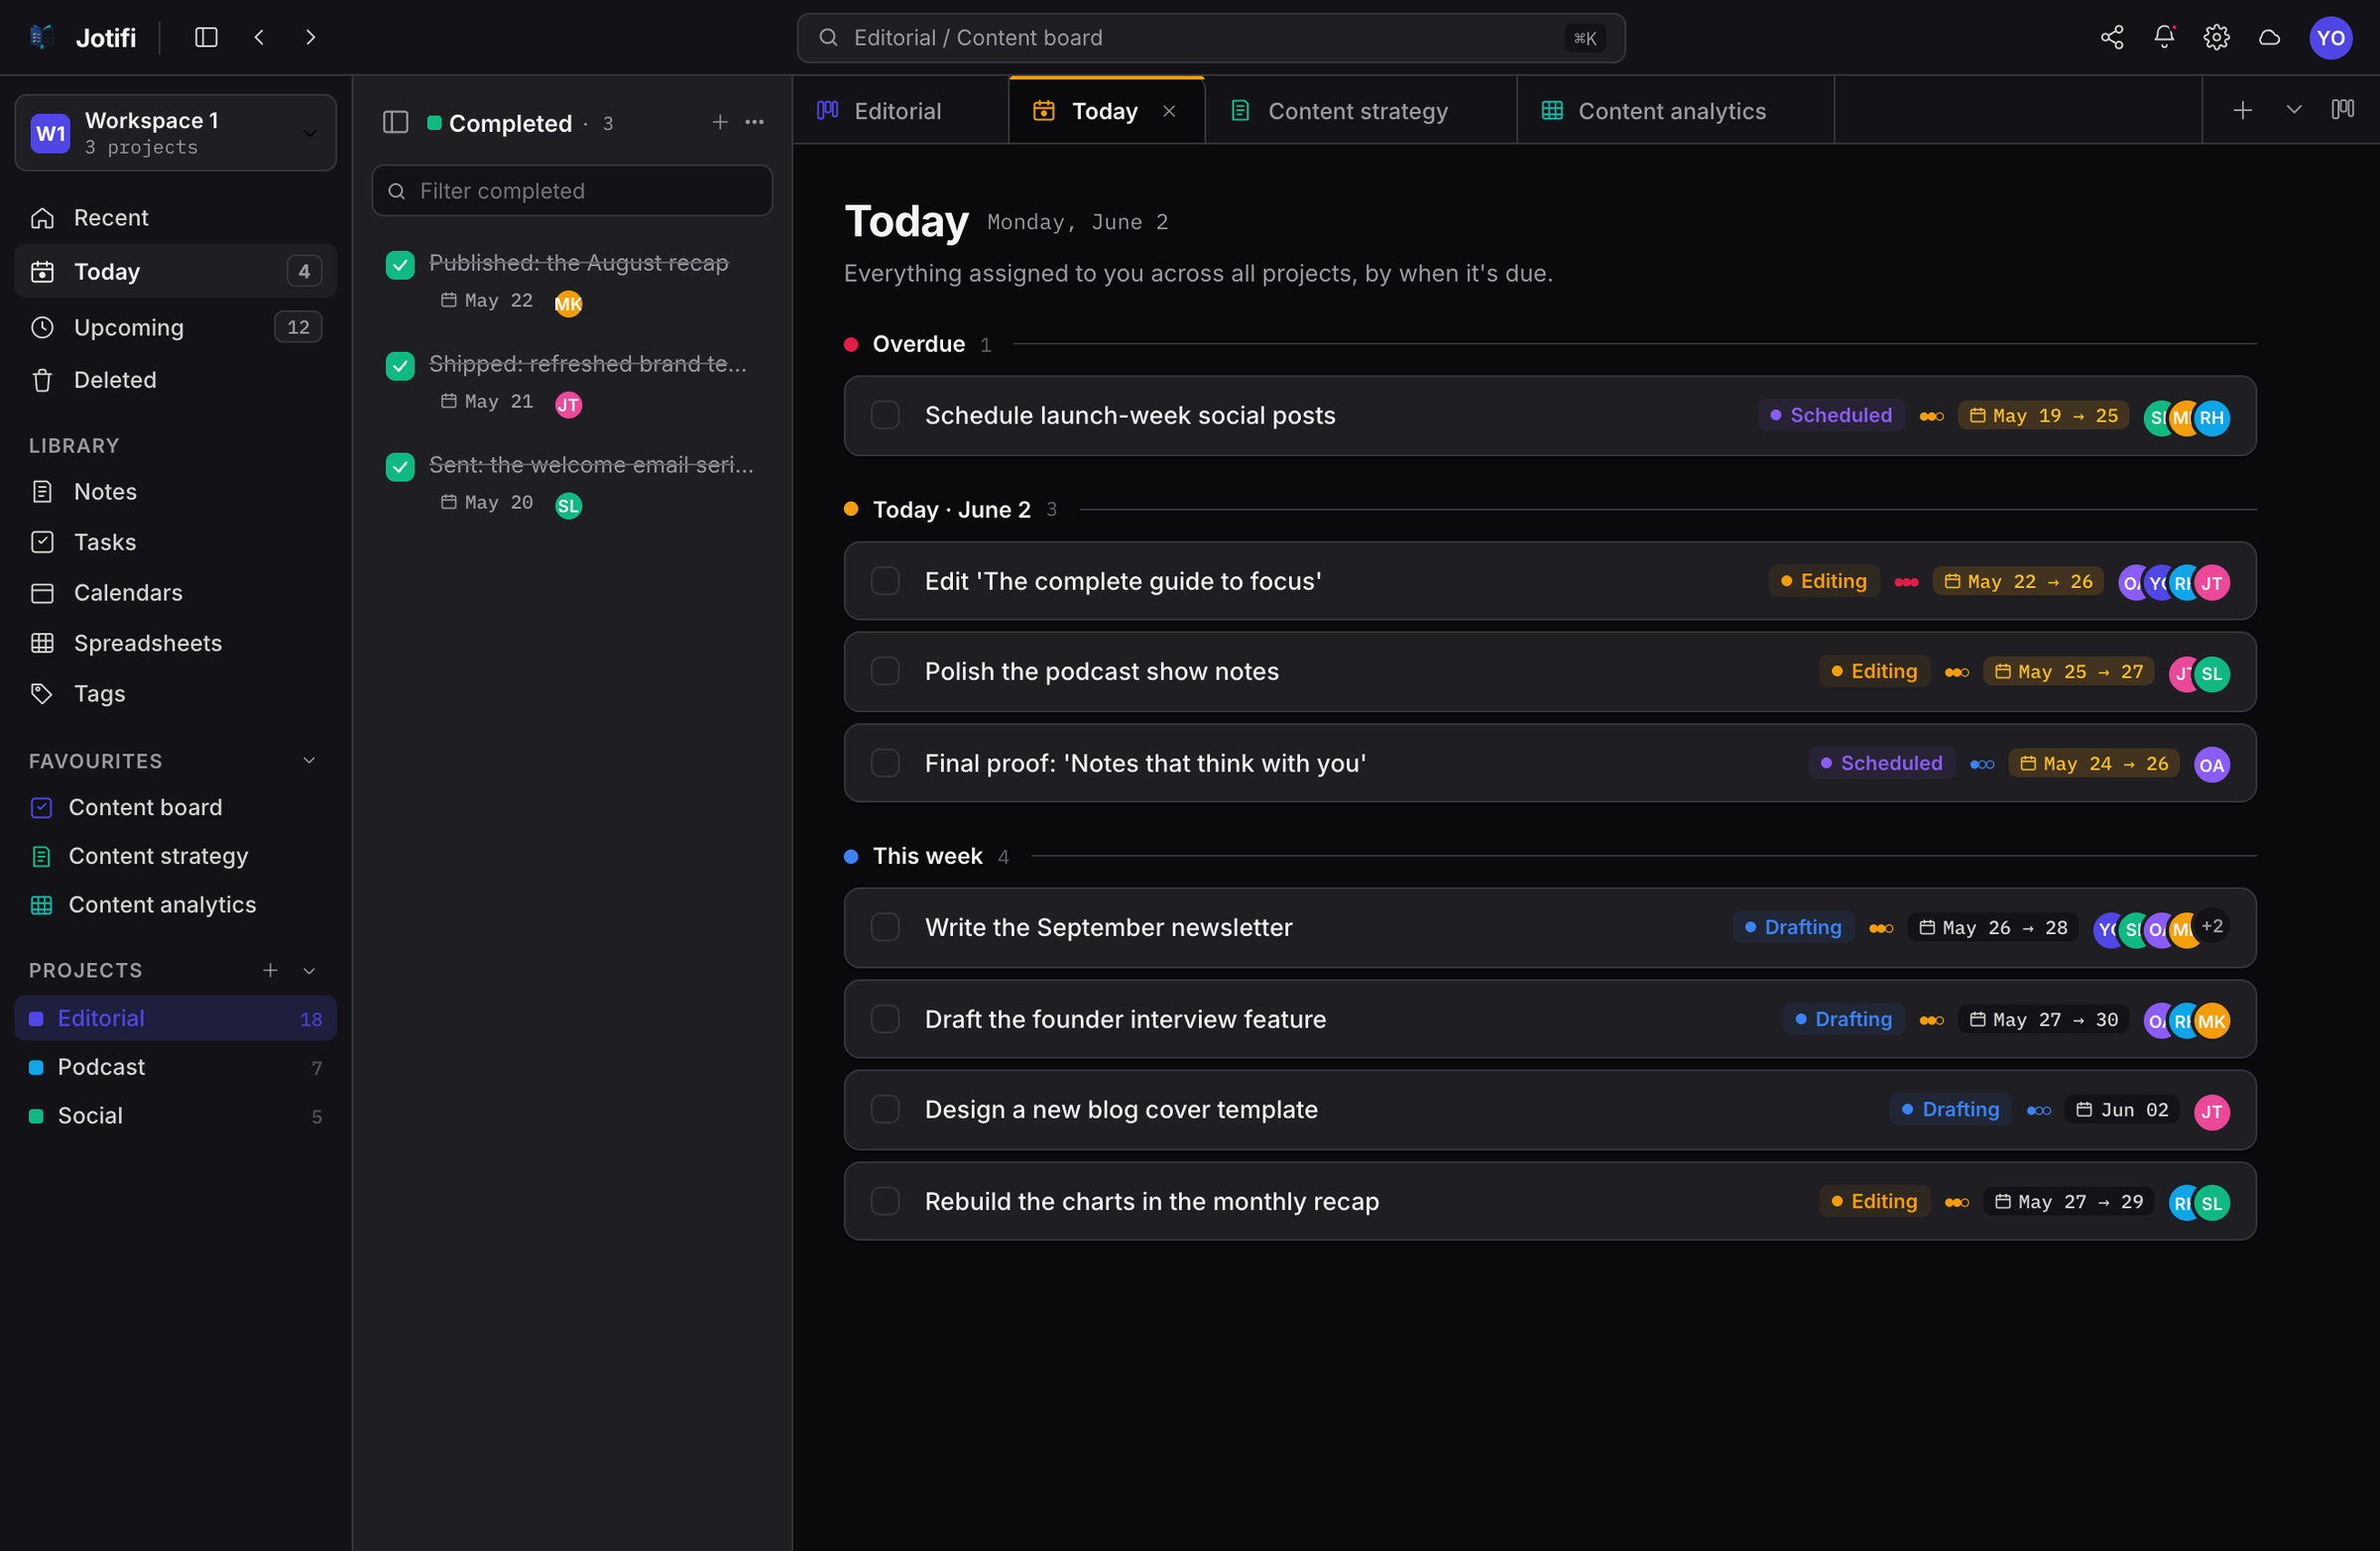
Task: Check off Schedule launch-week social posts
Action: point(885,415)
